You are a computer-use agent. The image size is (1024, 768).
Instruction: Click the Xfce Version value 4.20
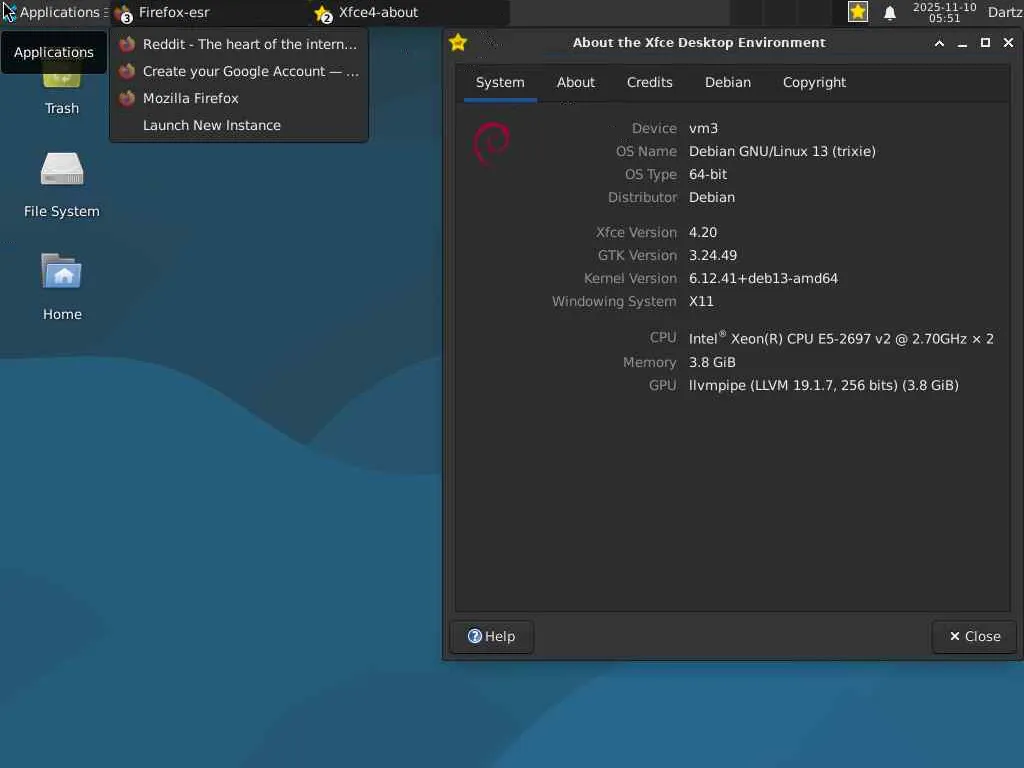coord(703,232)
